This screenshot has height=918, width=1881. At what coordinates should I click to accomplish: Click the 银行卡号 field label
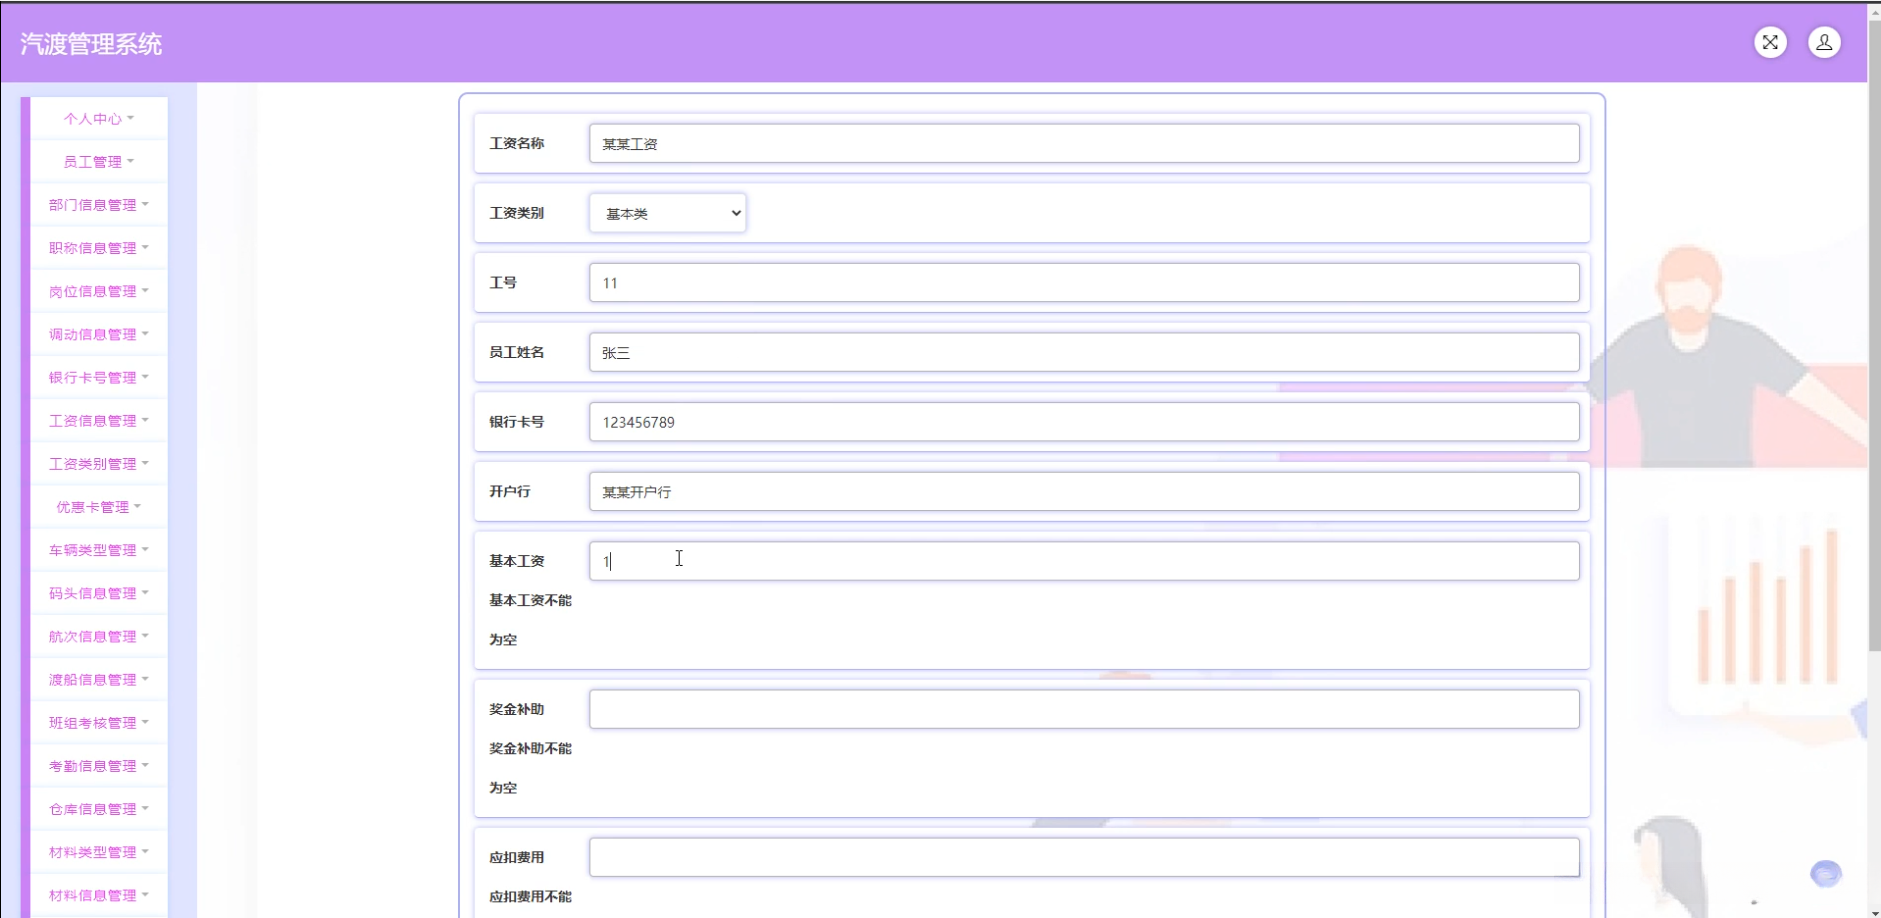click(x=516, y=422)
